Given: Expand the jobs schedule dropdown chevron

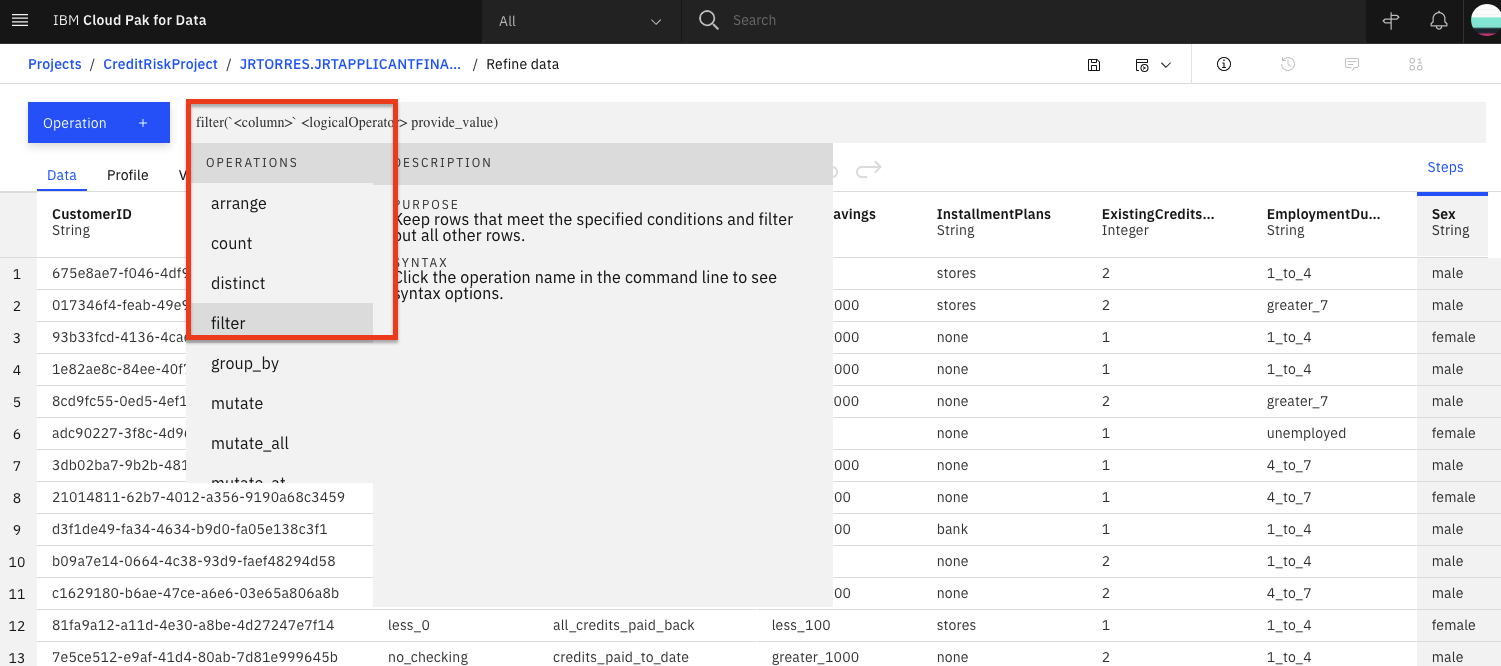Looking at the screenshot, I should (x=1166, y=65).
